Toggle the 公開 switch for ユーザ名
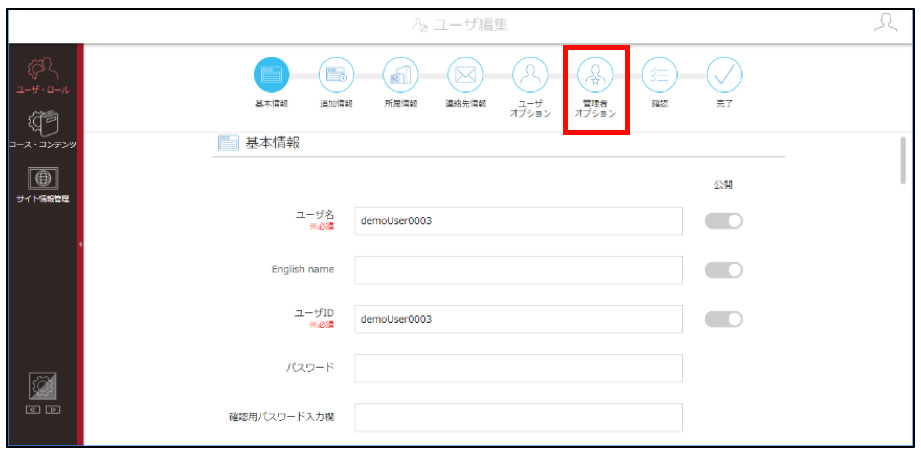The height and width of the screenshot is (453, 921). [724, 221]
